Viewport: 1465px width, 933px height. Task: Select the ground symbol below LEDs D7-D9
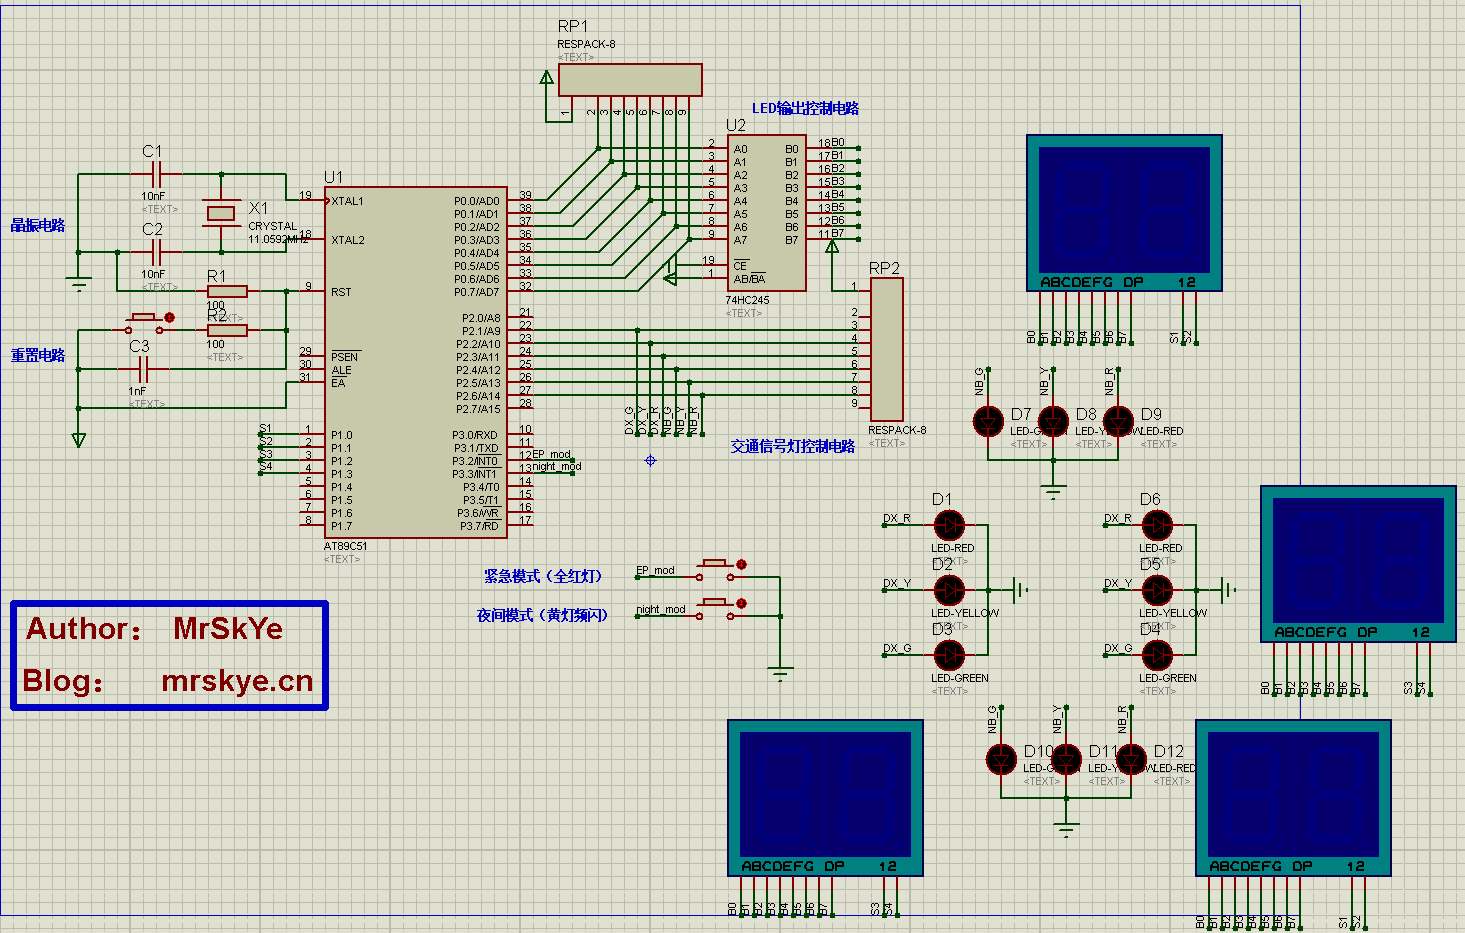(x=1053, y=490)
